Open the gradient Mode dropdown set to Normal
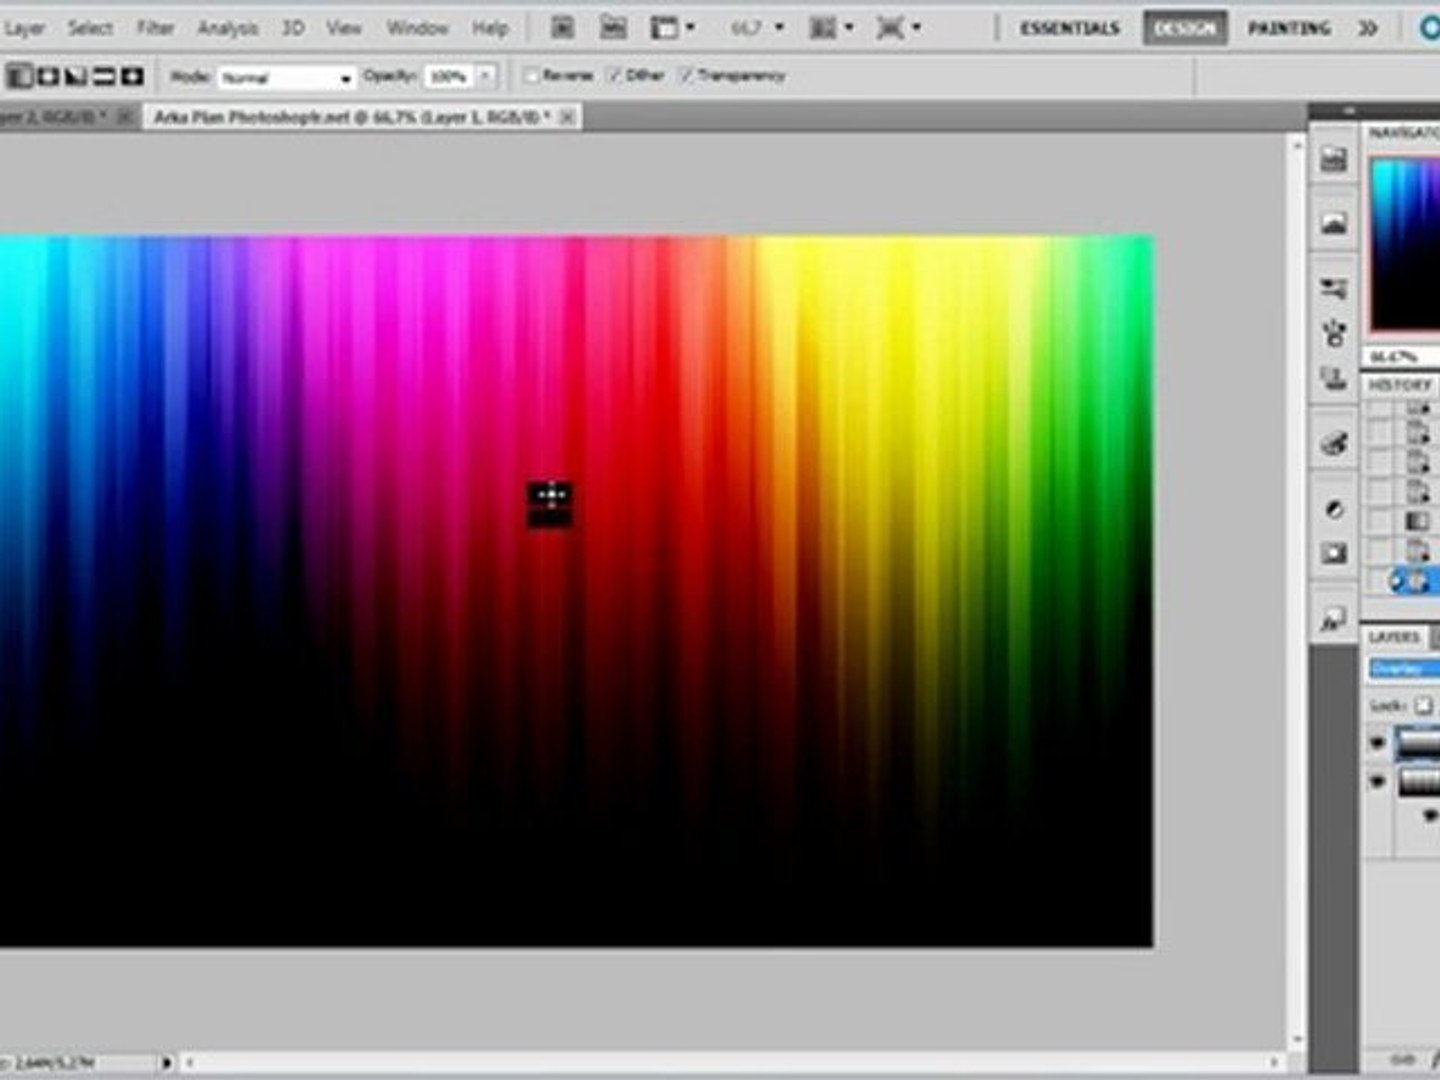Image resolution: width=1440 pixels, height=1080 pixels. pyautogui.click(x=286, y=77)
